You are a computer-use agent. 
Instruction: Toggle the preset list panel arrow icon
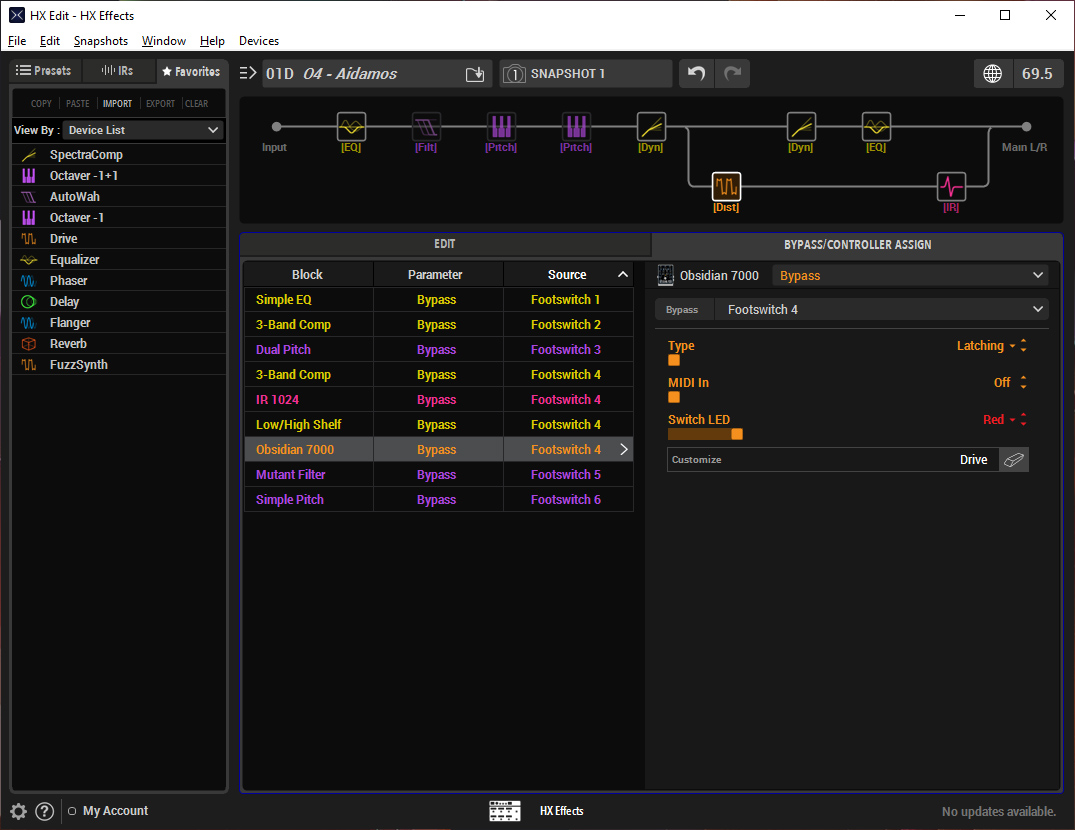[247, 73]
